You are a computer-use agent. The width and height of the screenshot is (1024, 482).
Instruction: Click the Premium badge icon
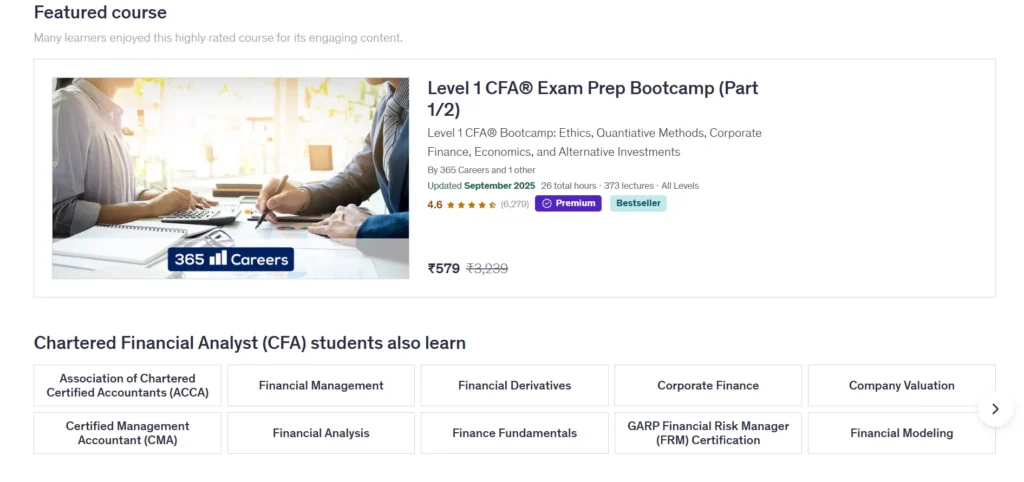(x=547, y=204)
